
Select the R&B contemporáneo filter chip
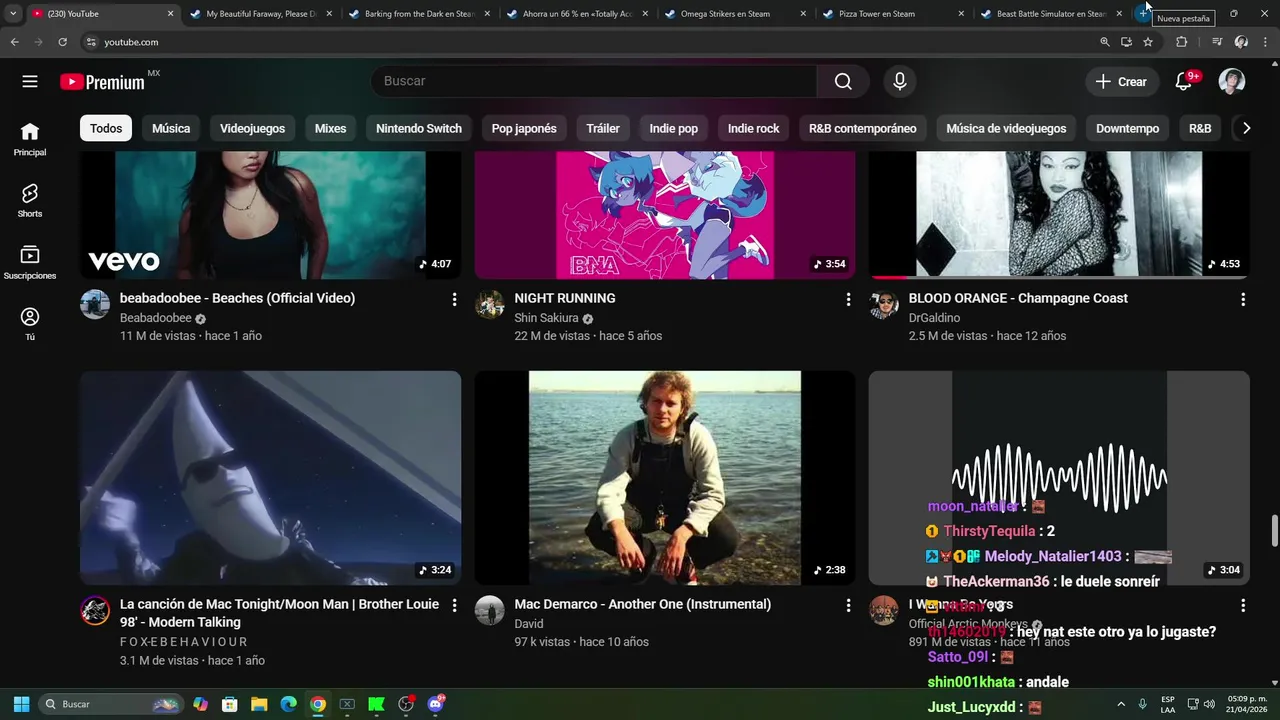click(x=863, y=128)
